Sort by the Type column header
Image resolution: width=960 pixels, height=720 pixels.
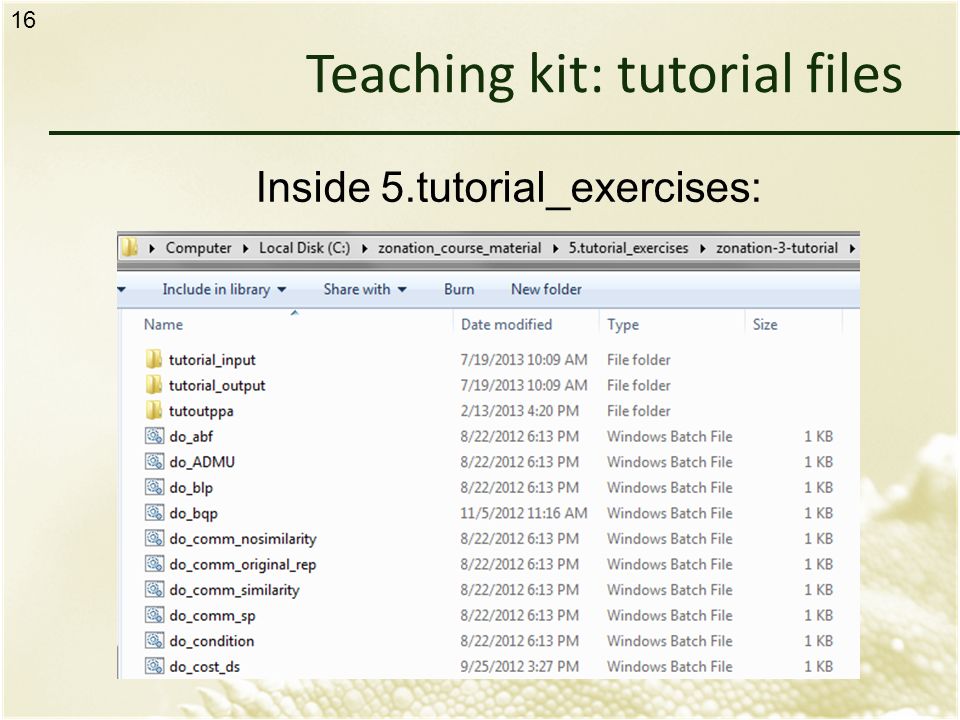point(623,324)
